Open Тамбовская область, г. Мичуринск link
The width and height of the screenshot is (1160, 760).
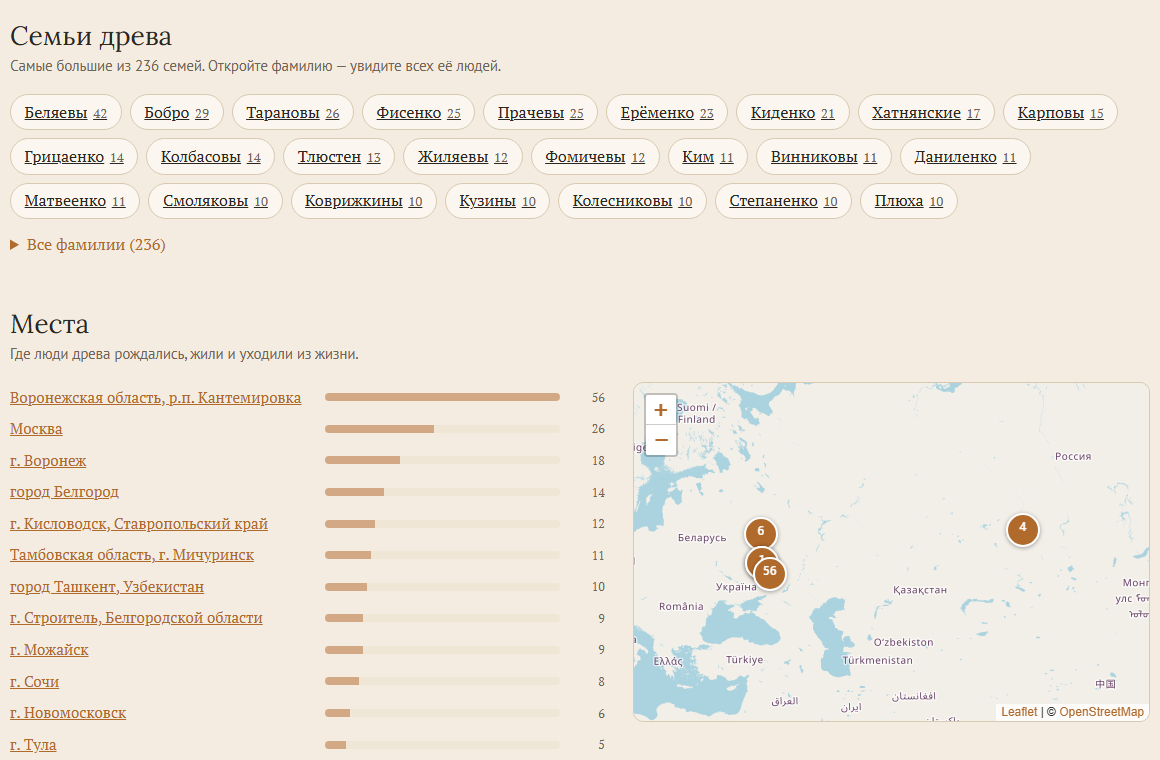point(132,555)
